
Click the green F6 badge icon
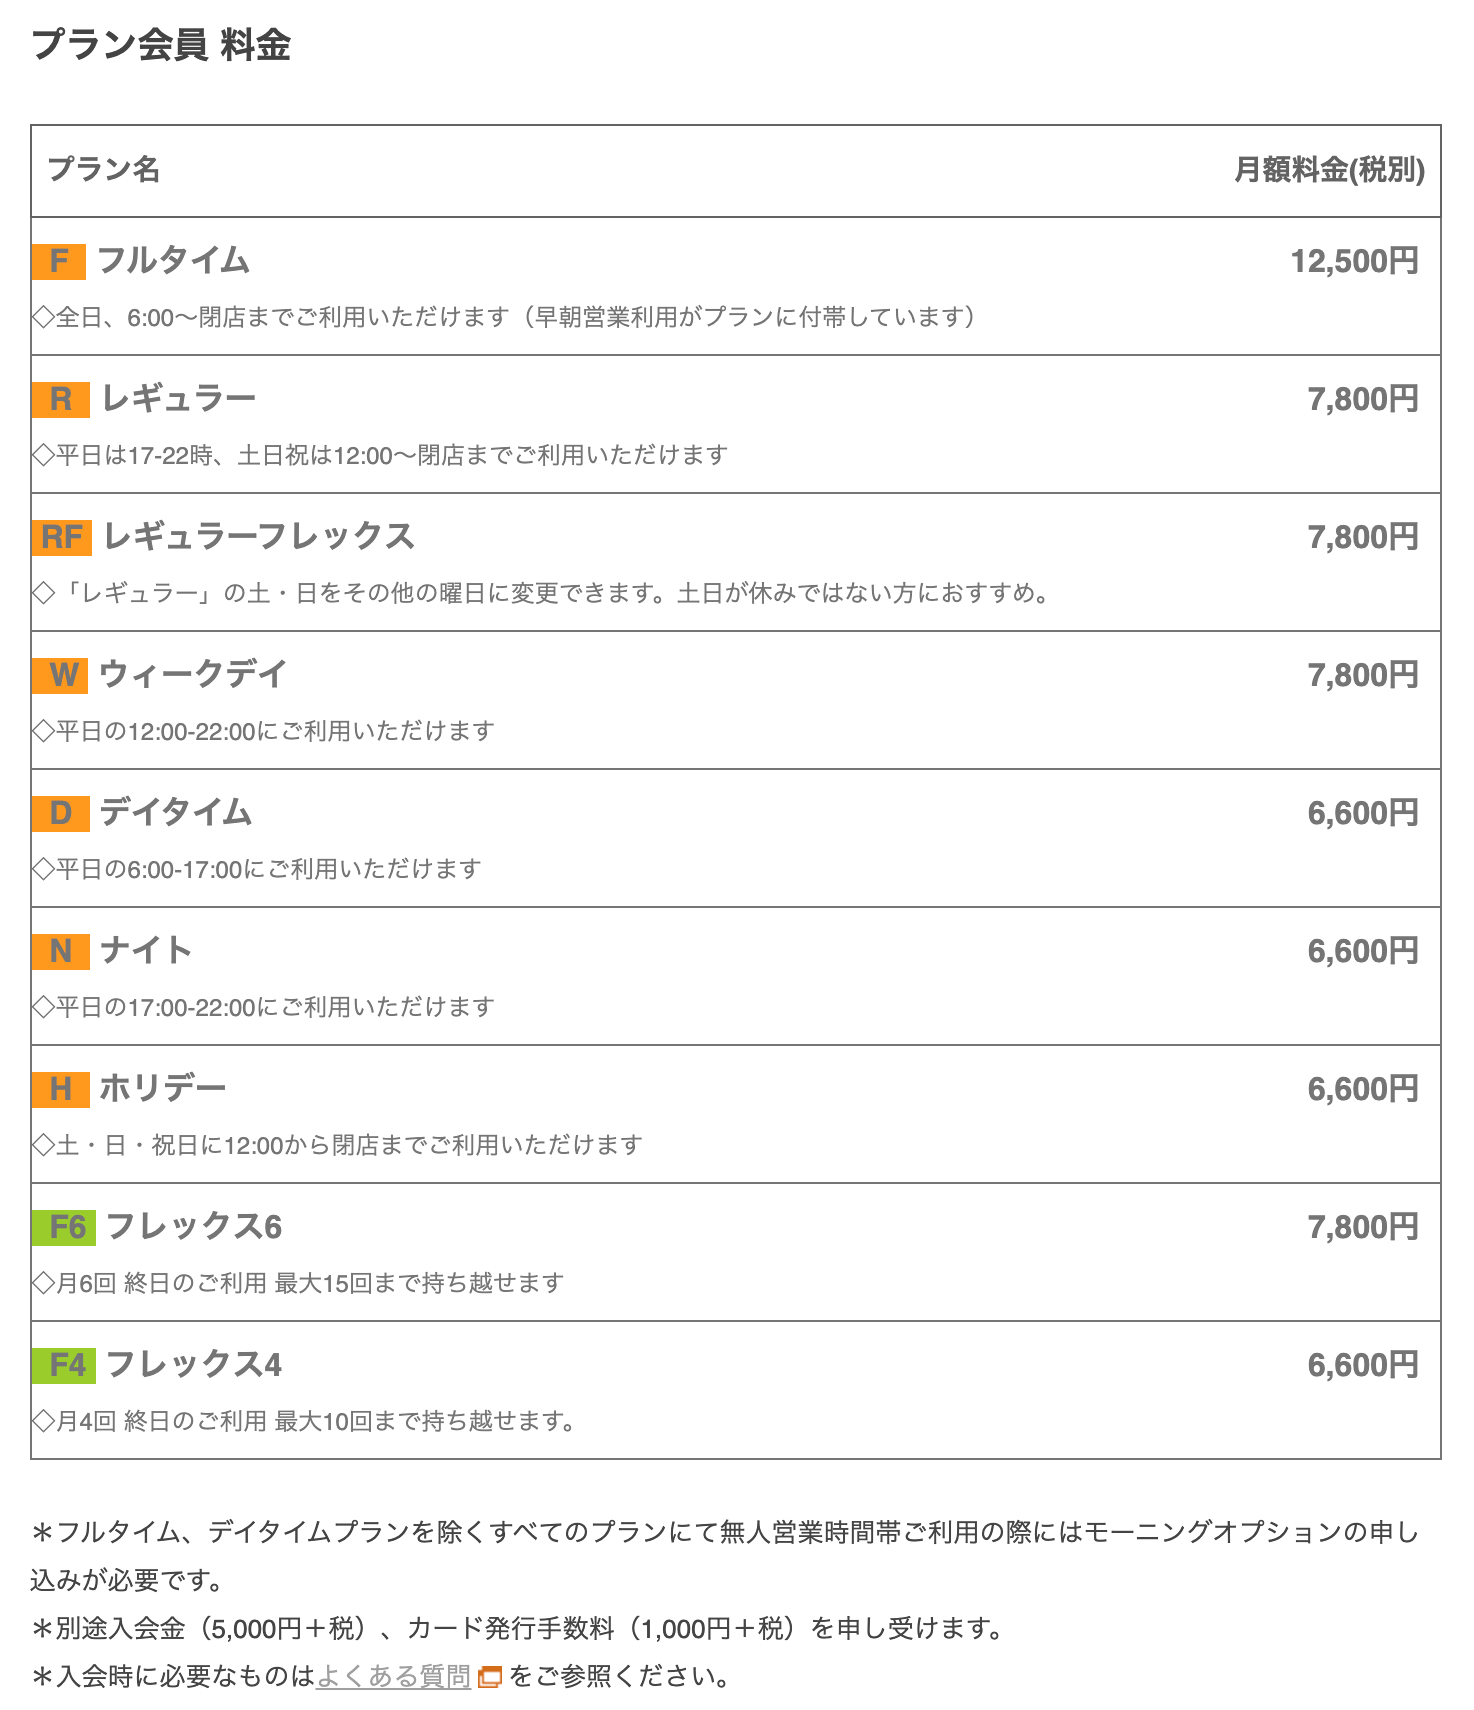[64, 1227]
